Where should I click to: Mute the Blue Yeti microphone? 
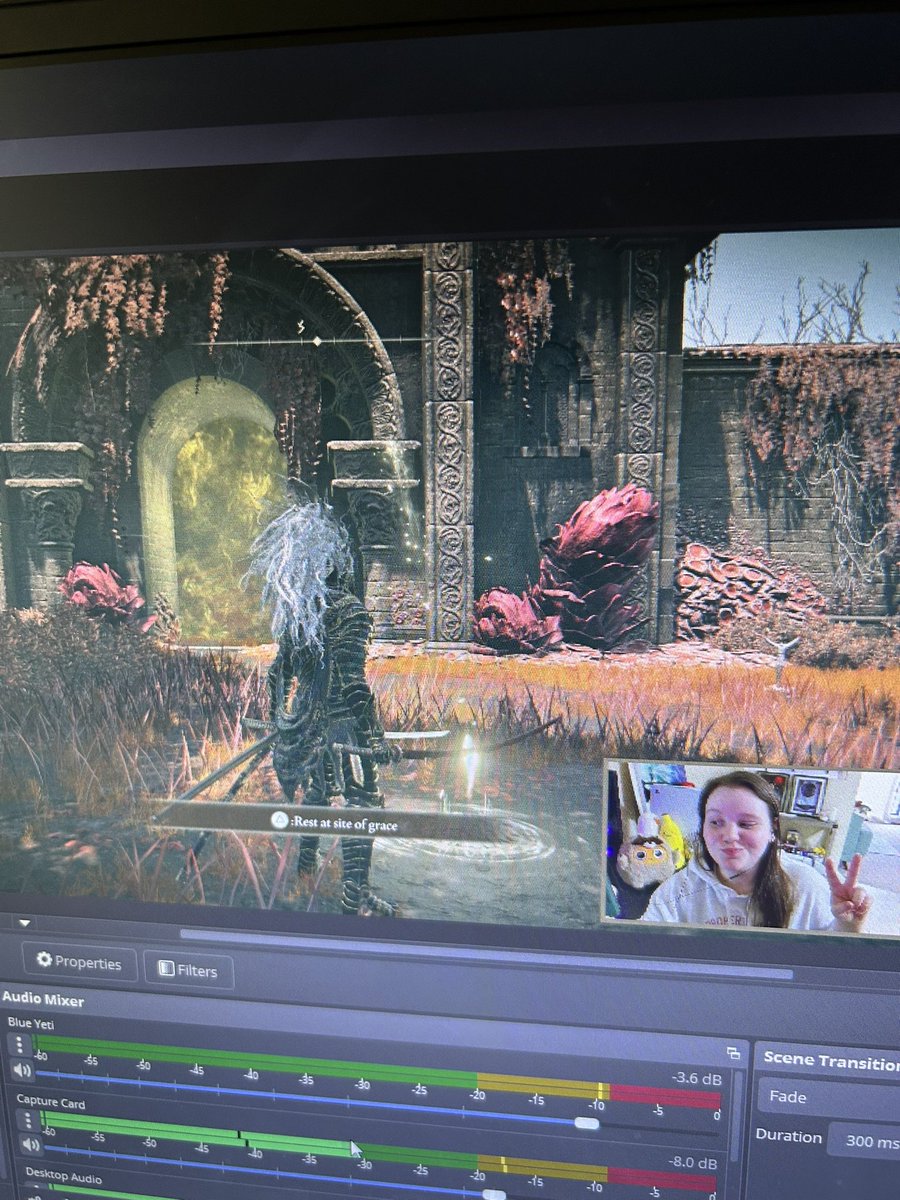tap(23, 1072)
